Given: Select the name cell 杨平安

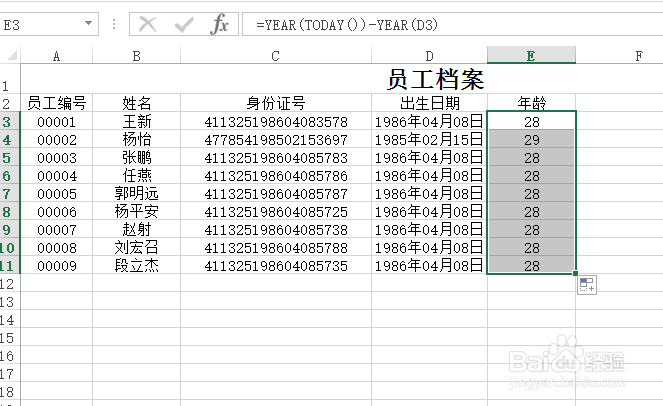Looking at the screenshot, I should (x=137, y=211).
